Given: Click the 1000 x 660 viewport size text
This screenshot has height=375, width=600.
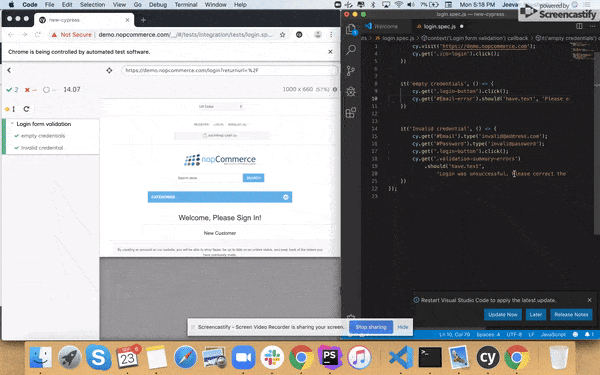Looking at the screenshot, I should [298, 89].
